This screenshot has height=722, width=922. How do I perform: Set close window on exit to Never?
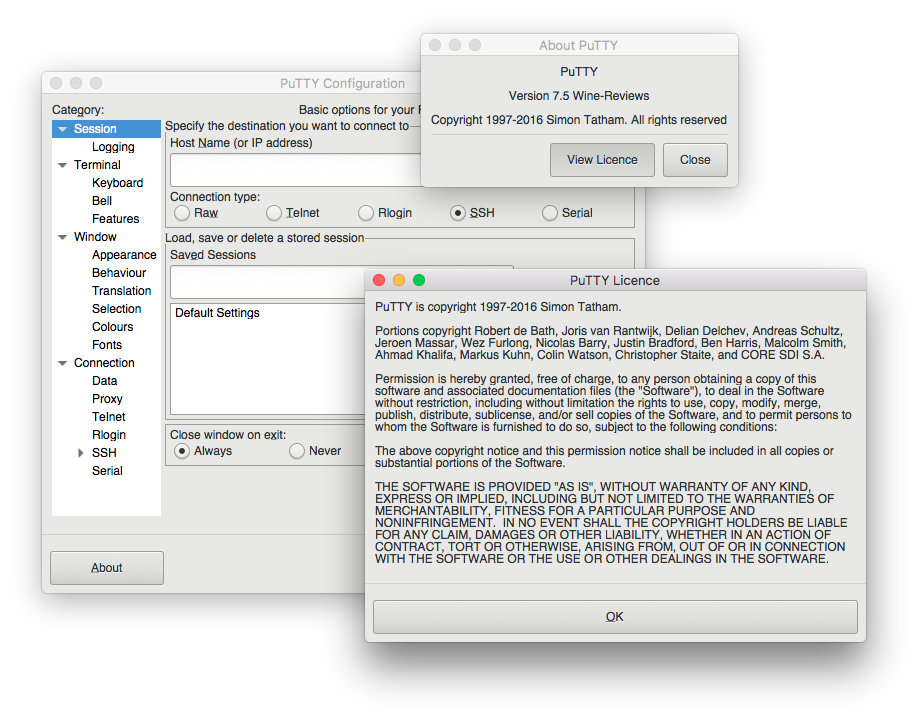point(297,451)
